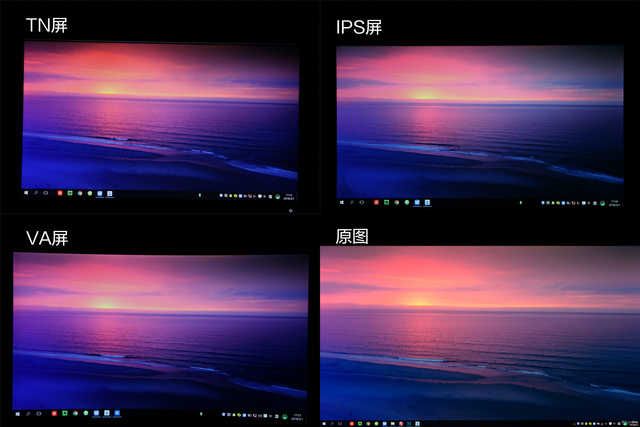The image size is (640, 427).
Task: Switch to the first blue running app on TN屏
Action: (x=100, y=194)
